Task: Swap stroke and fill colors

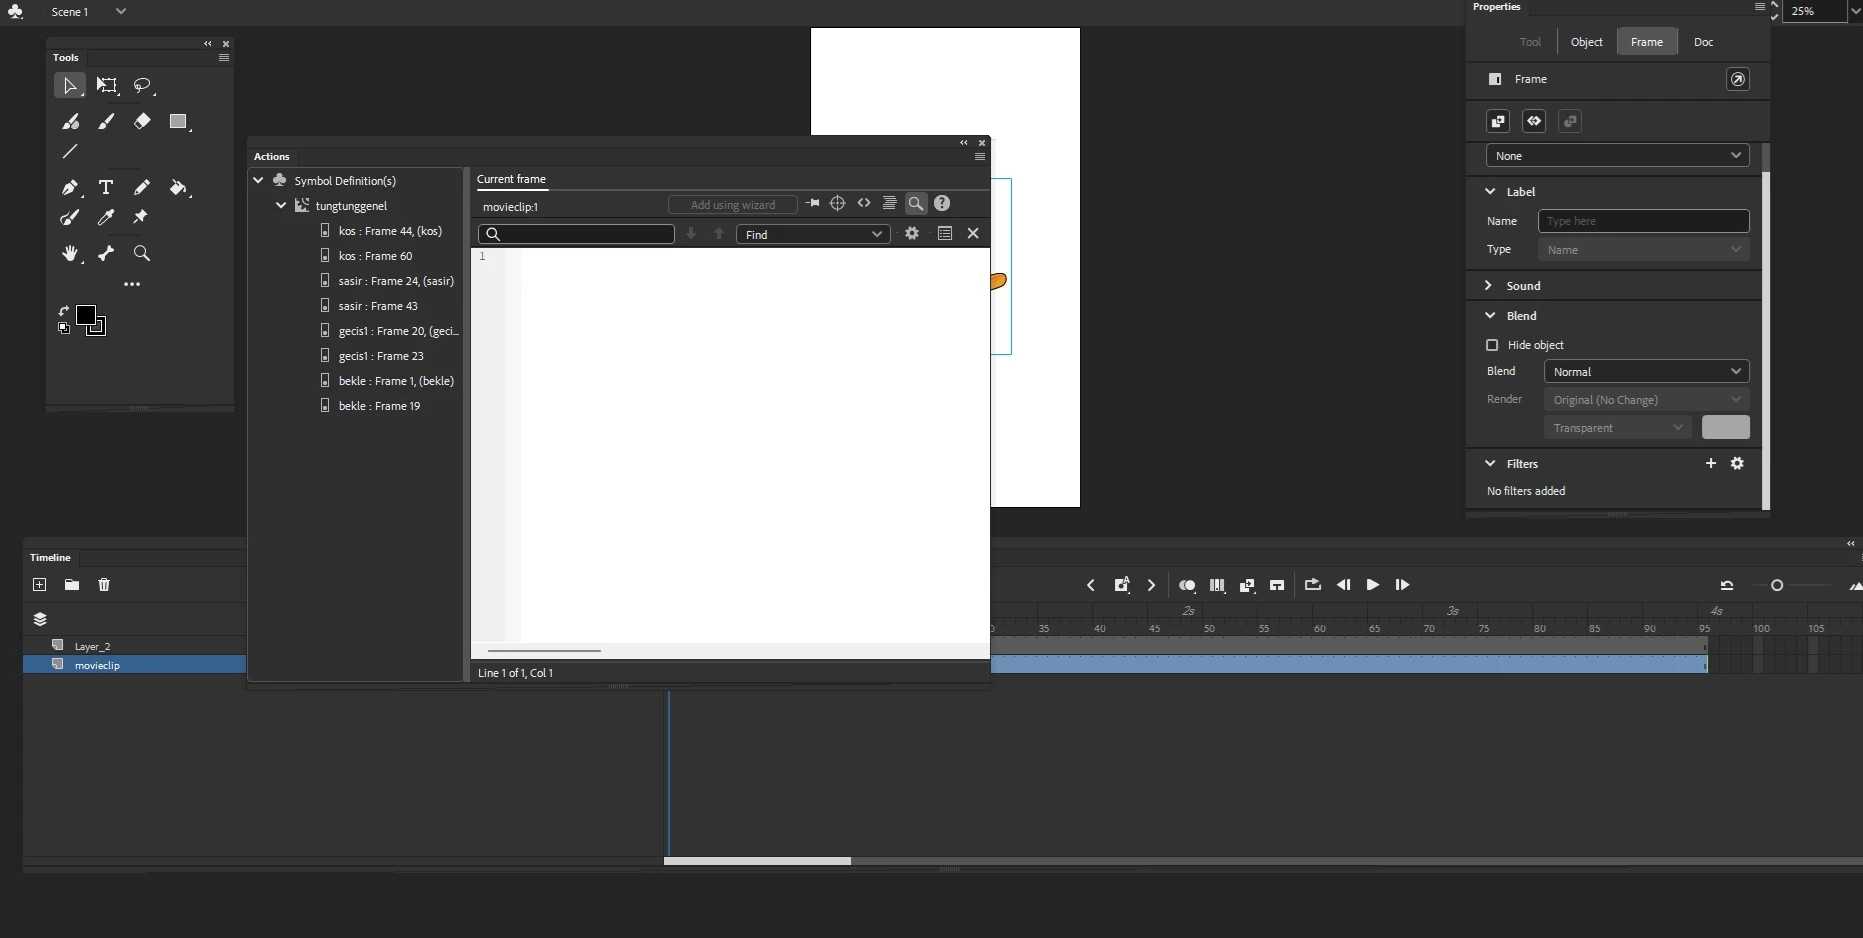Action: 64,311
